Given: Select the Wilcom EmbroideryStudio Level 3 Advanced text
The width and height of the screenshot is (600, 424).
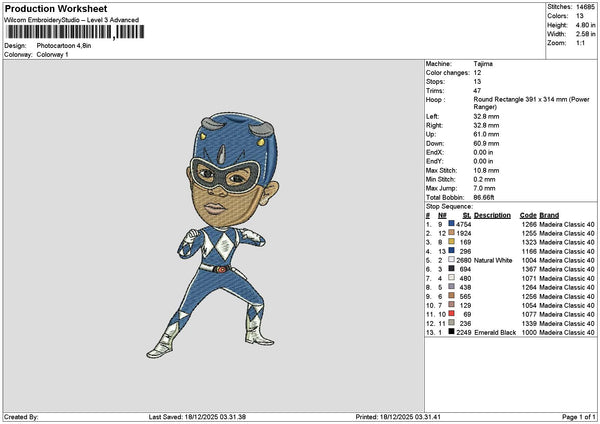Looking at the screenshot, I should pyautogui.click(x=72, y=20).
